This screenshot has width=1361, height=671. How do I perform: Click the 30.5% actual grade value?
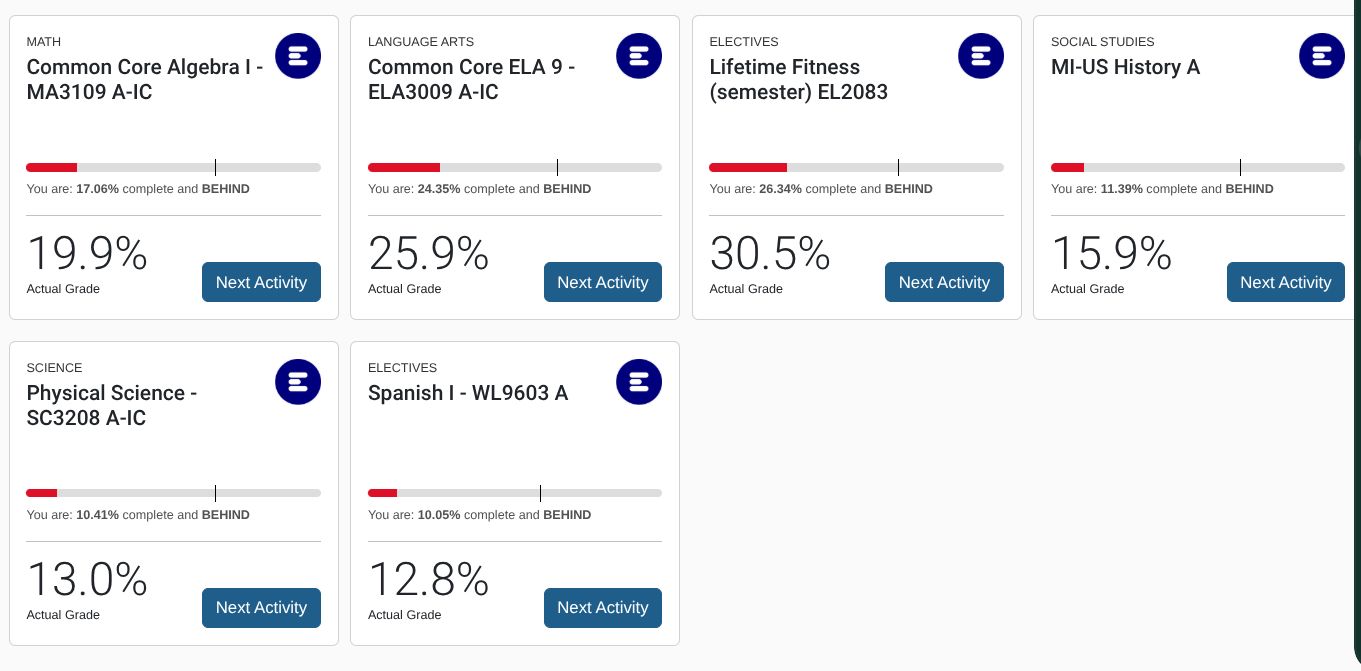(x=769, y=254)
